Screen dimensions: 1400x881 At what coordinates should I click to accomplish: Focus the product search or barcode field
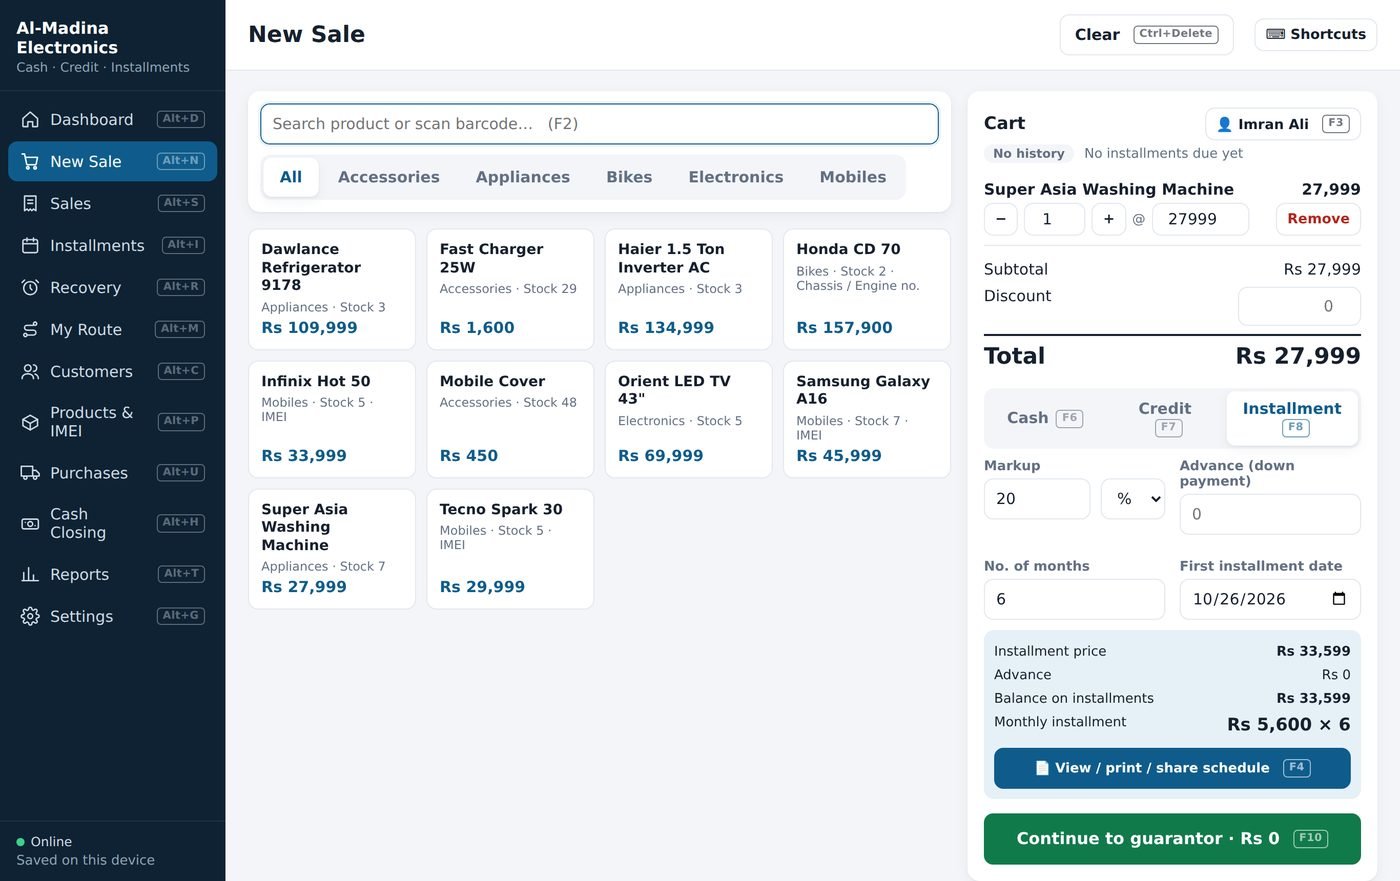coord(599,124)
